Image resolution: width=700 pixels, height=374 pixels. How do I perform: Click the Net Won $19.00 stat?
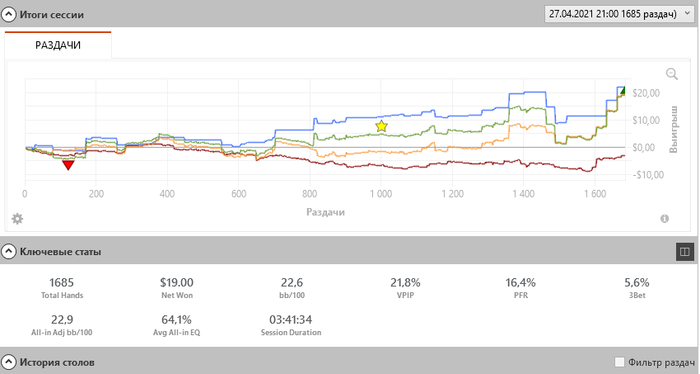[177, 288]
